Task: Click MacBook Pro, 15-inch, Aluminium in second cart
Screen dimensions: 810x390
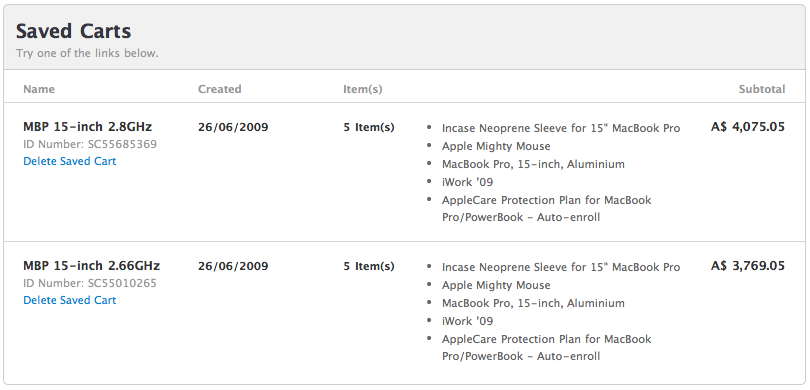Action: (533, 303)
